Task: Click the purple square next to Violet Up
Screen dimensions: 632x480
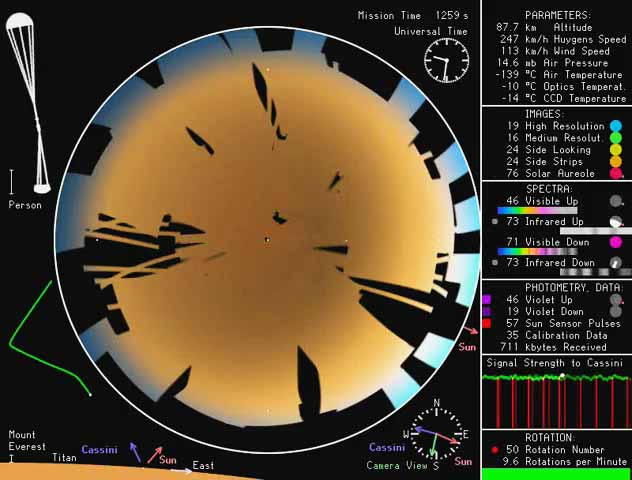Action: coord(486,299)
